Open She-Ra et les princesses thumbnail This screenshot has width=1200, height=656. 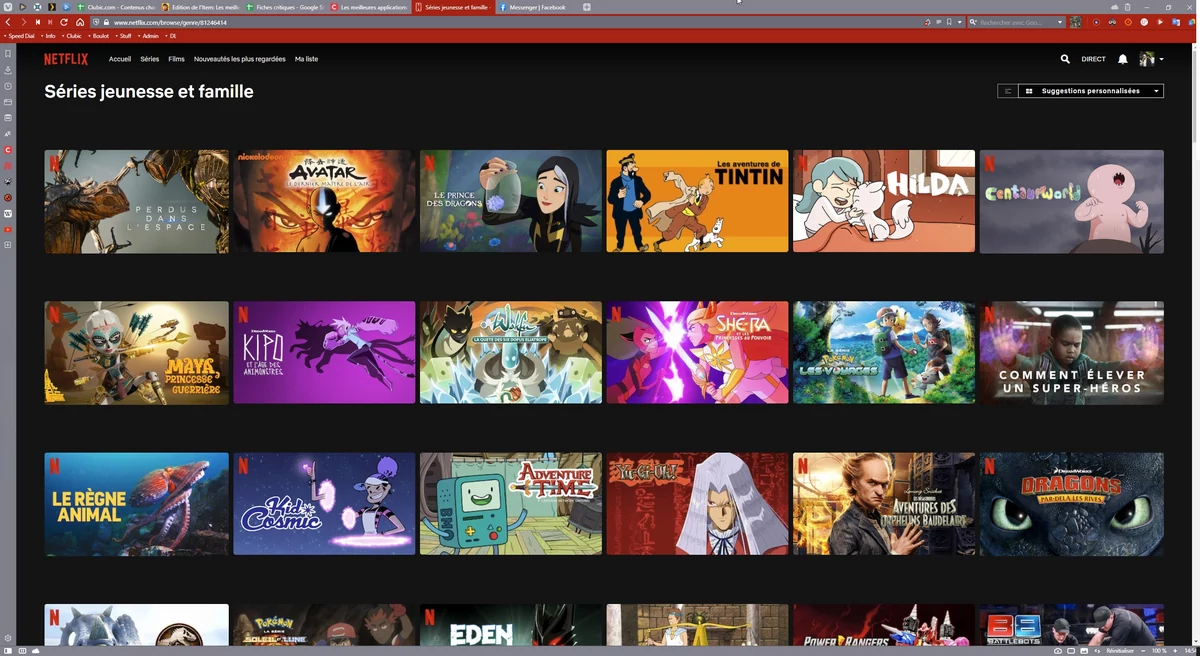point(697,353)
